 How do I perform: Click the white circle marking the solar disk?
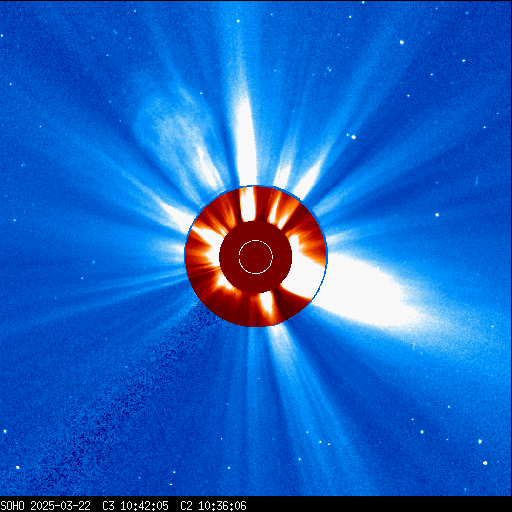(x=256, y=257)
